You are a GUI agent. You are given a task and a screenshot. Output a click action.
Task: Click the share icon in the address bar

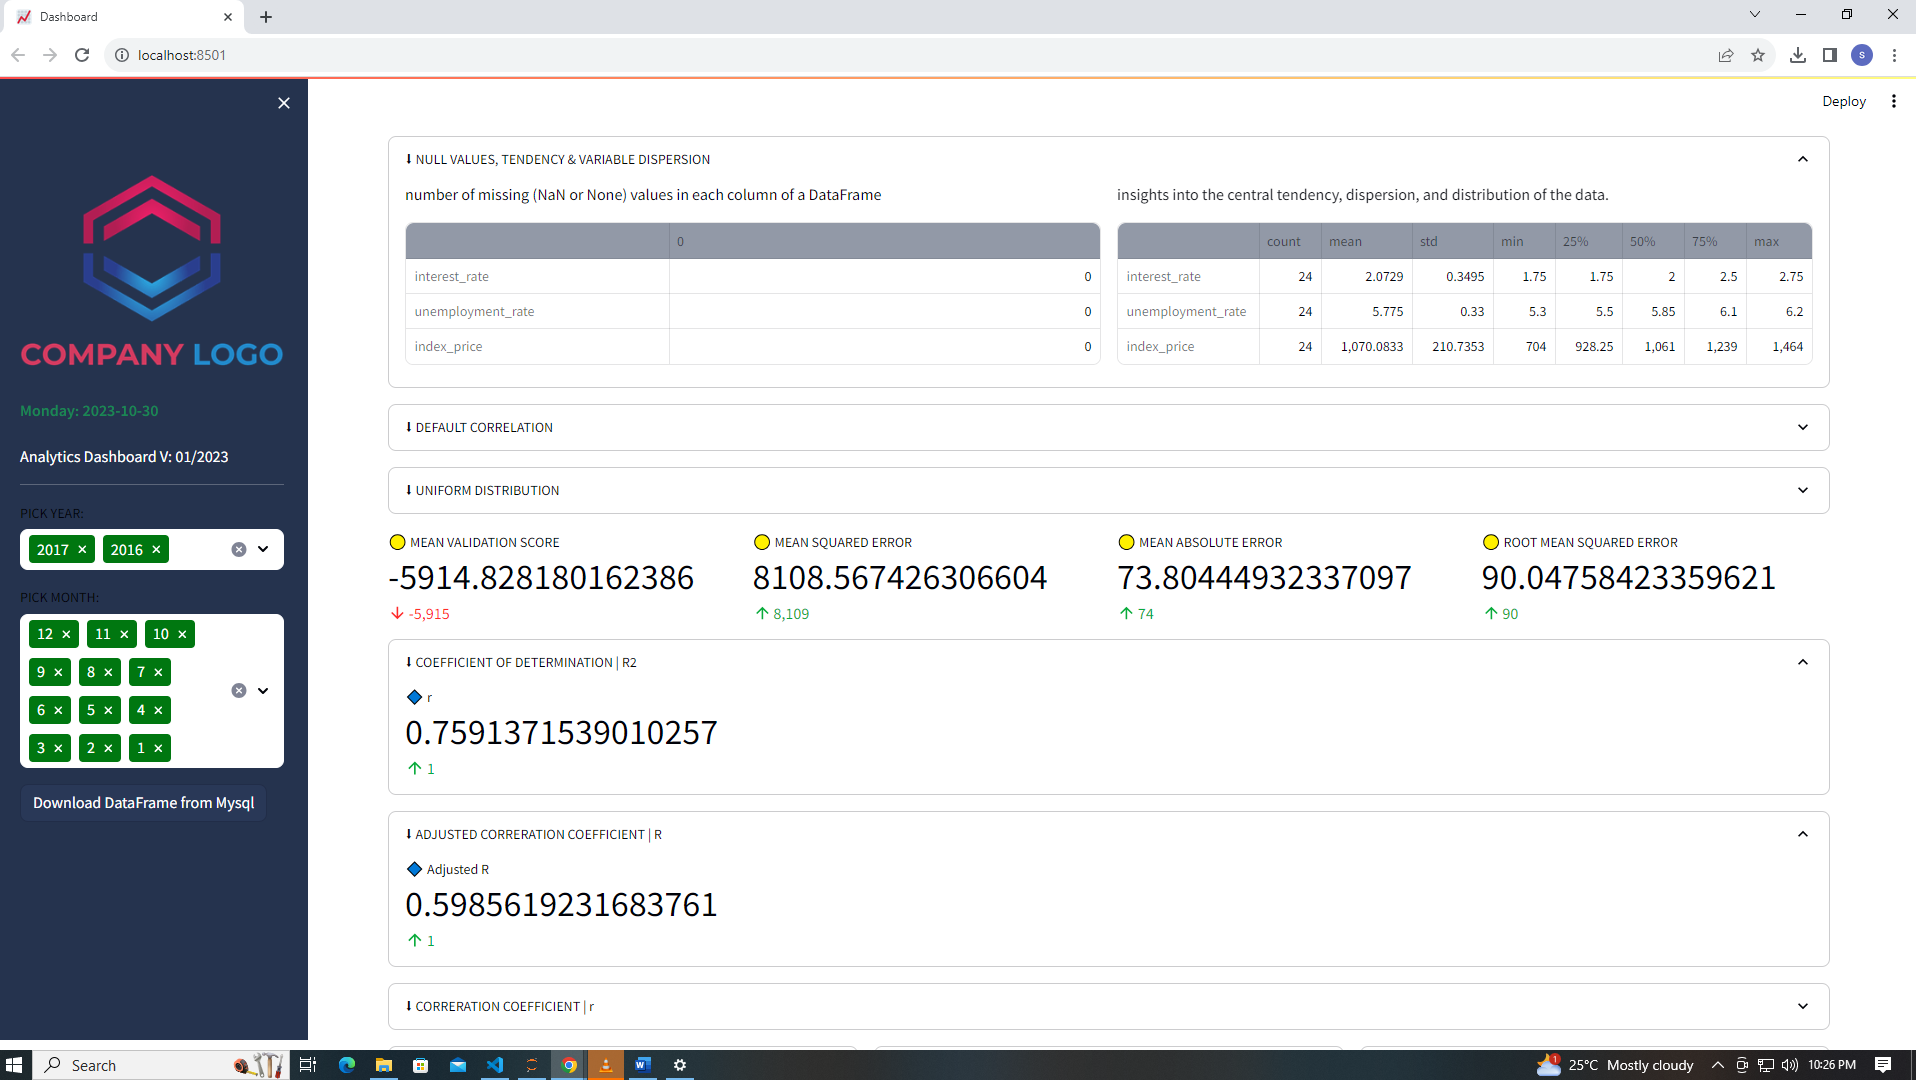[1726, 55]
